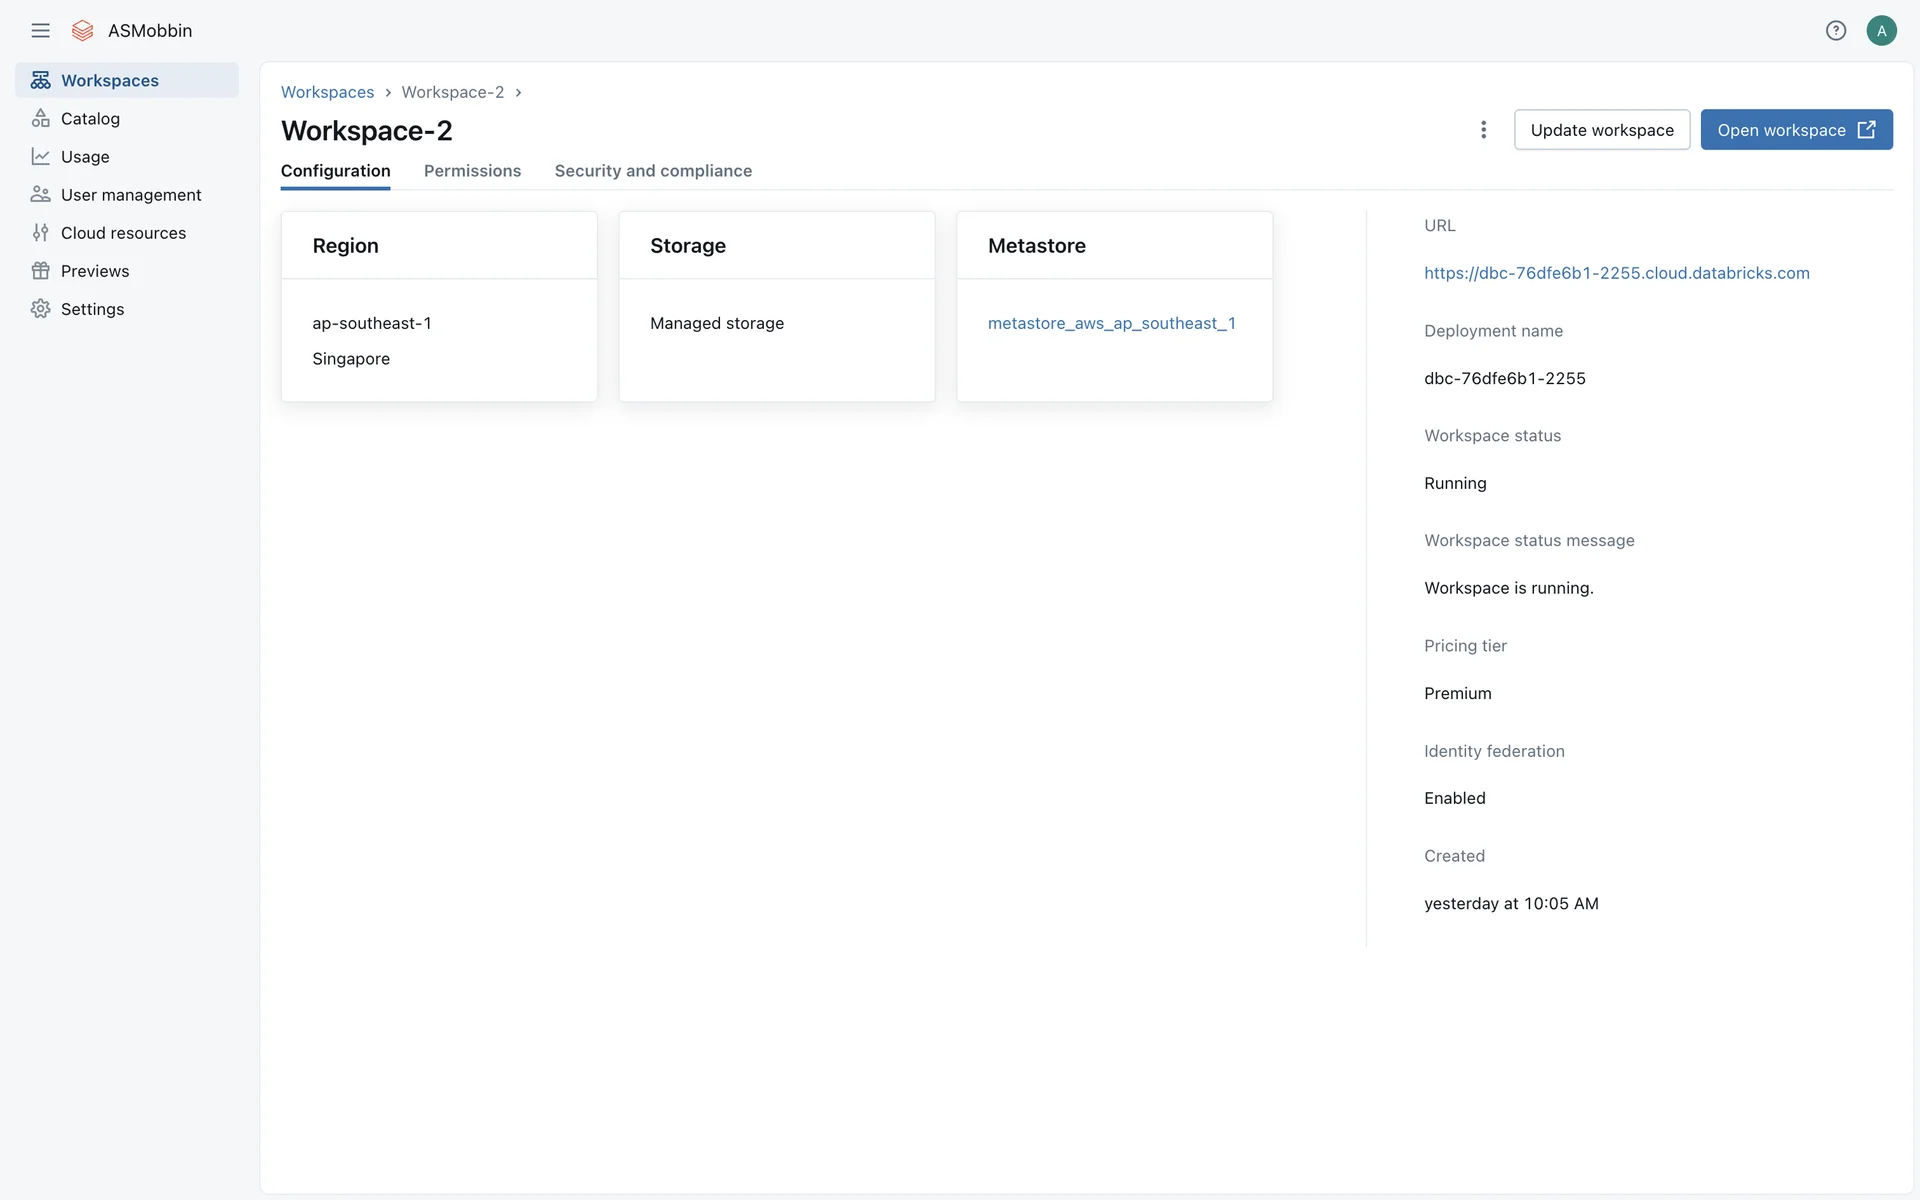Open the metastore_aws_ap_southeast_1 link
This screenshot has width=1920, height=1200.
pyautogui.click(x=1111, y=323)
